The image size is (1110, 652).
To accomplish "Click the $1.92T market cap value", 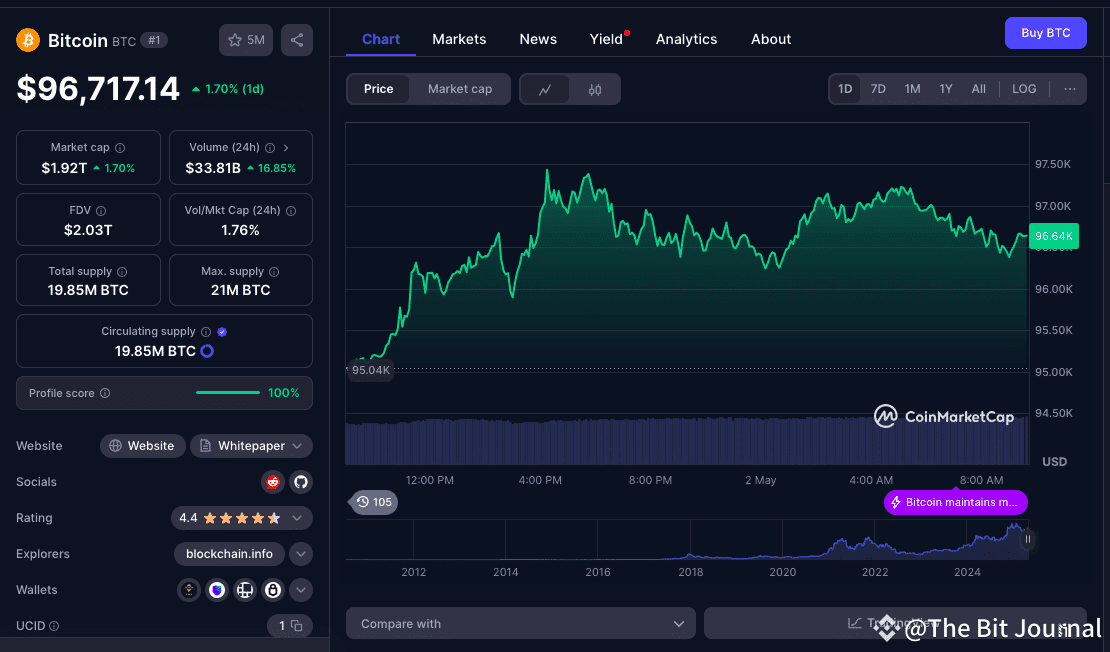I will (x=64, y=168).
